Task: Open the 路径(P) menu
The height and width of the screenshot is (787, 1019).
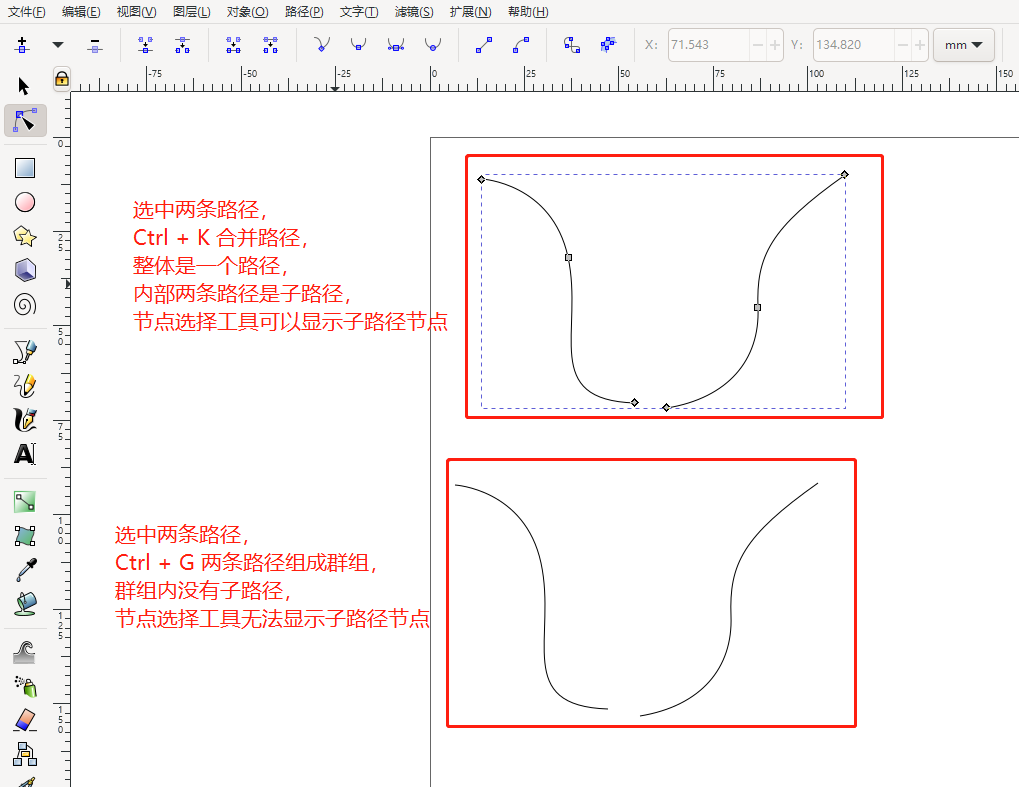Action: tap(304, 12)
